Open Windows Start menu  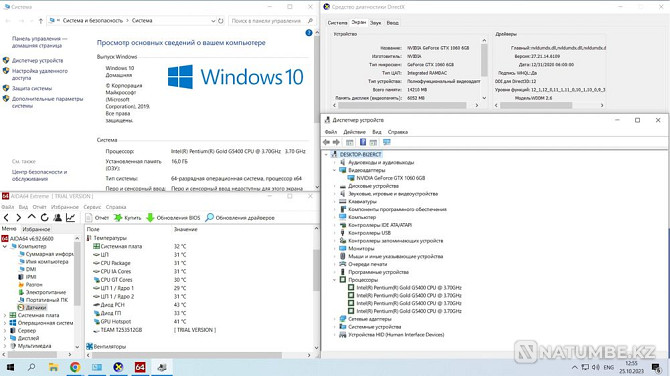[x=10, y=367]
